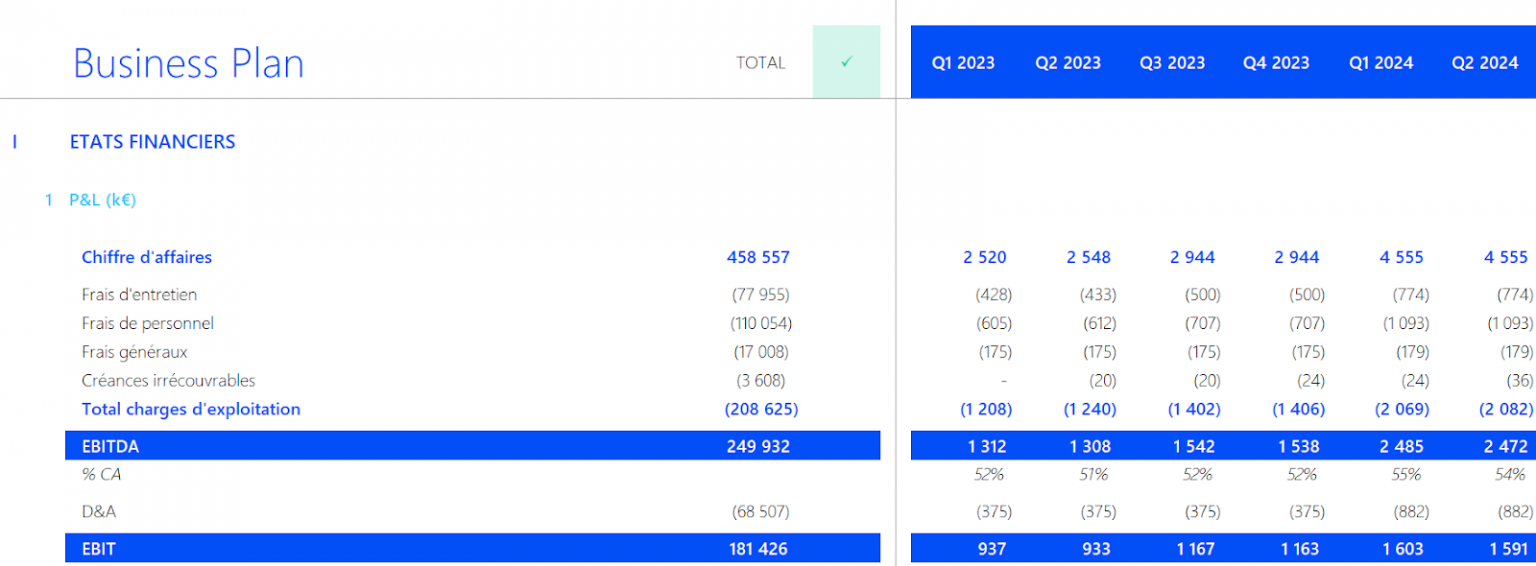Click the TOTAL column header

point(761,63)
